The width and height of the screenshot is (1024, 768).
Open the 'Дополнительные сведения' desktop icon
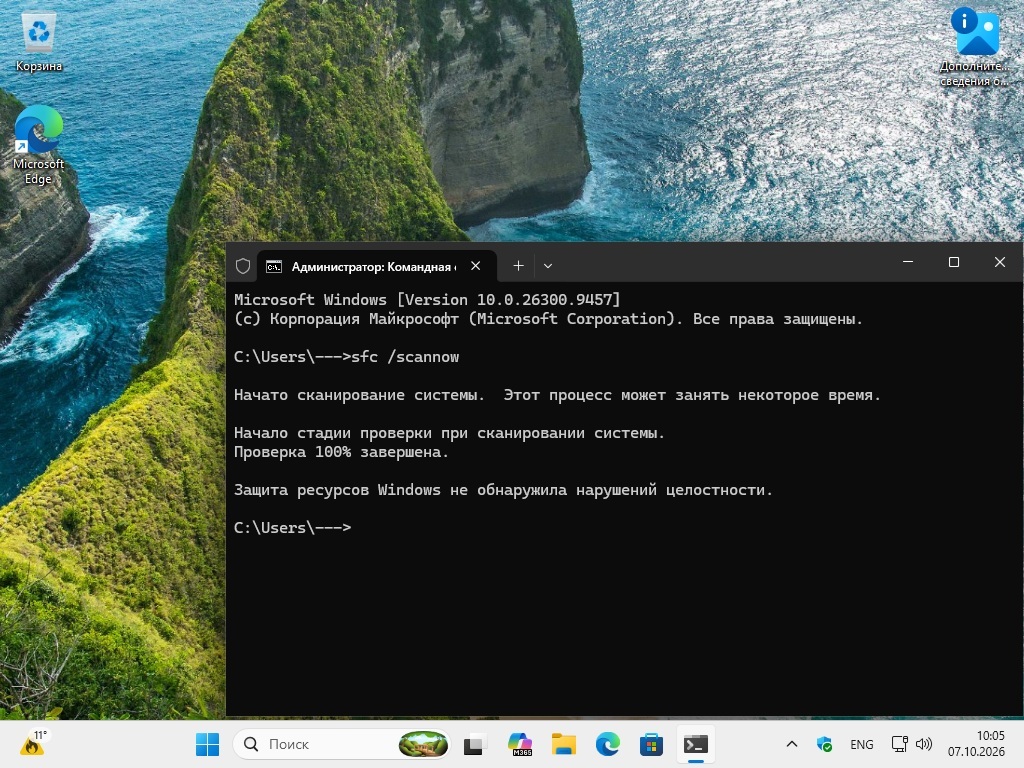click(976, 47)
